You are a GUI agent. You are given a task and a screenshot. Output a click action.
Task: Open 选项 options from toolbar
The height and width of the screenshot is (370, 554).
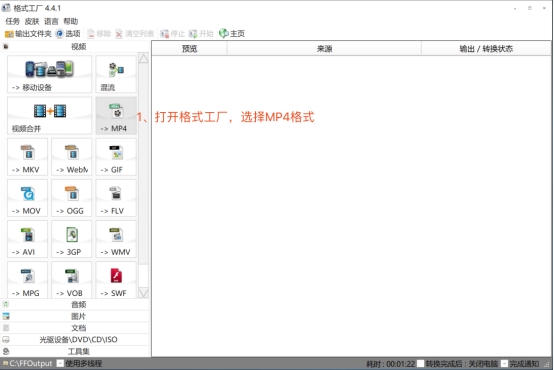click(68, 34)
